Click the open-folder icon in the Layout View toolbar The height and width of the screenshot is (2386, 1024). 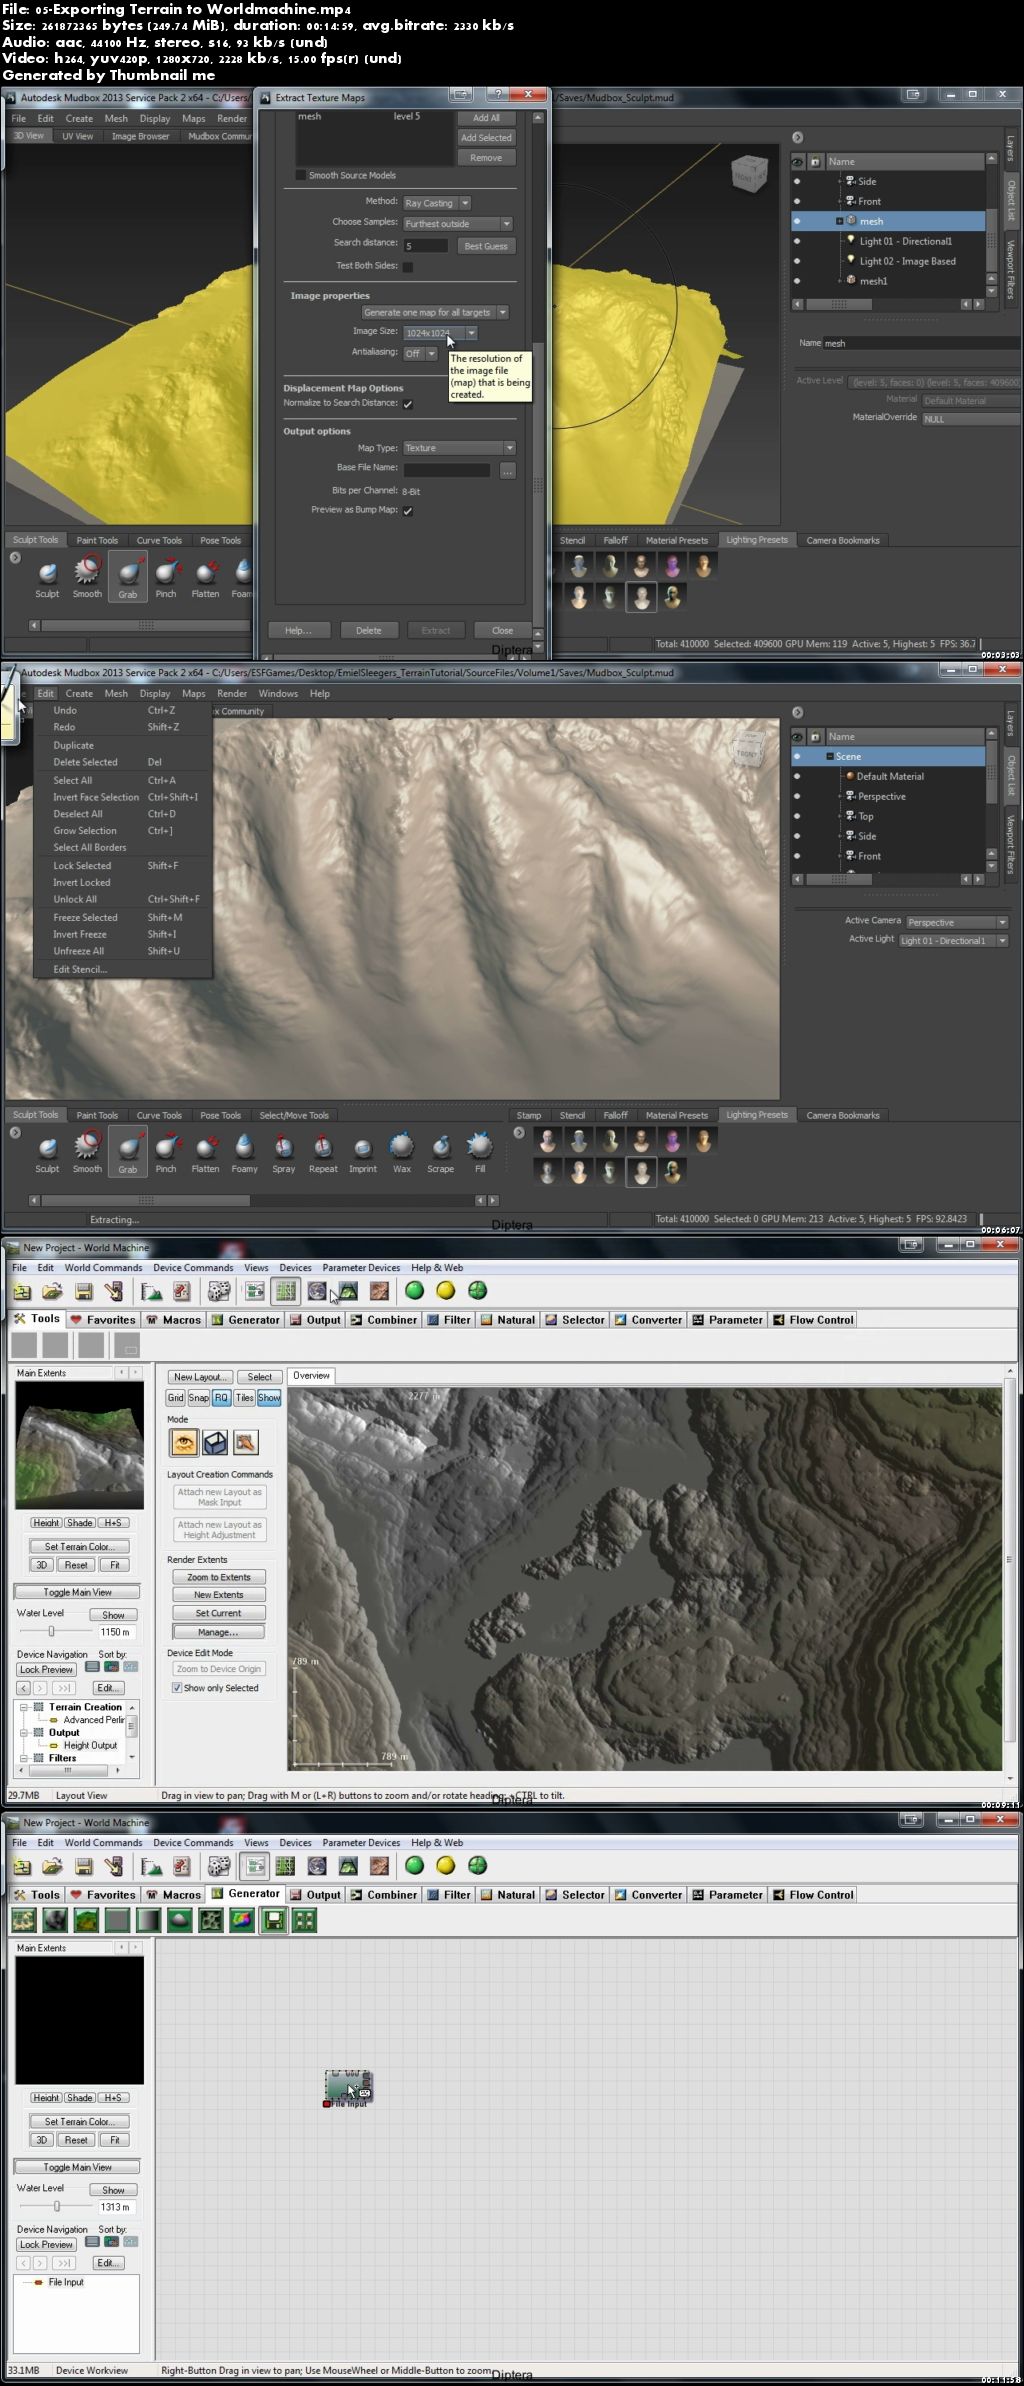tap(52, 1291)
